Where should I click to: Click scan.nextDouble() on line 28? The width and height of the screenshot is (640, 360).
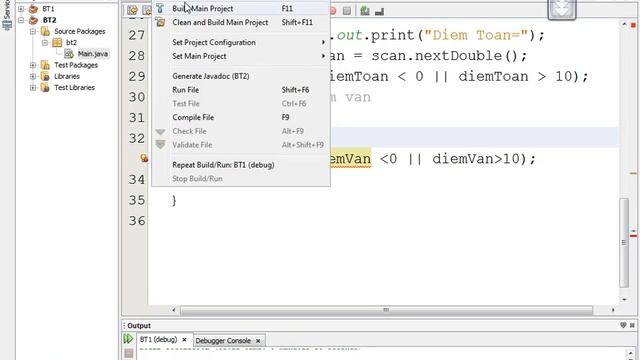444,56
